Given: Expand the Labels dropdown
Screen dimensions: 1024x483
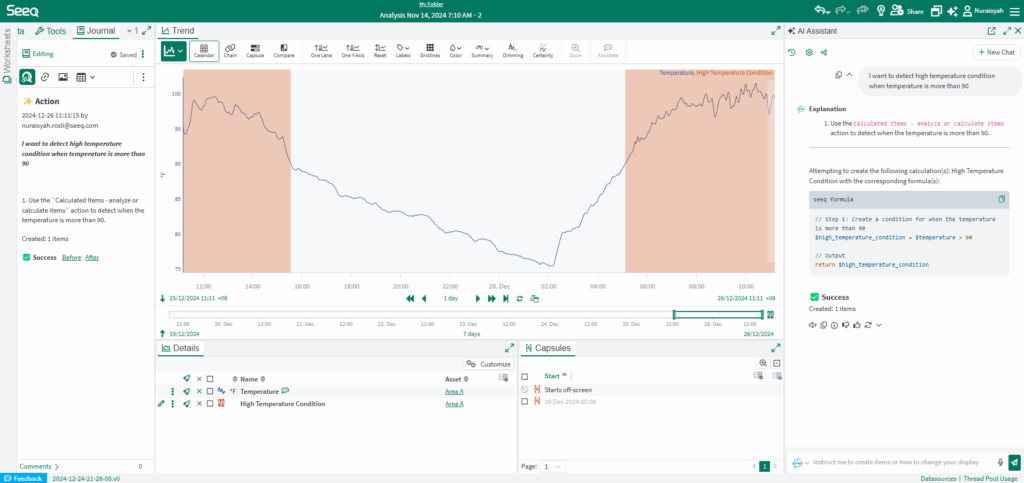Looking at the screenshot, I should tap(404, 51).
